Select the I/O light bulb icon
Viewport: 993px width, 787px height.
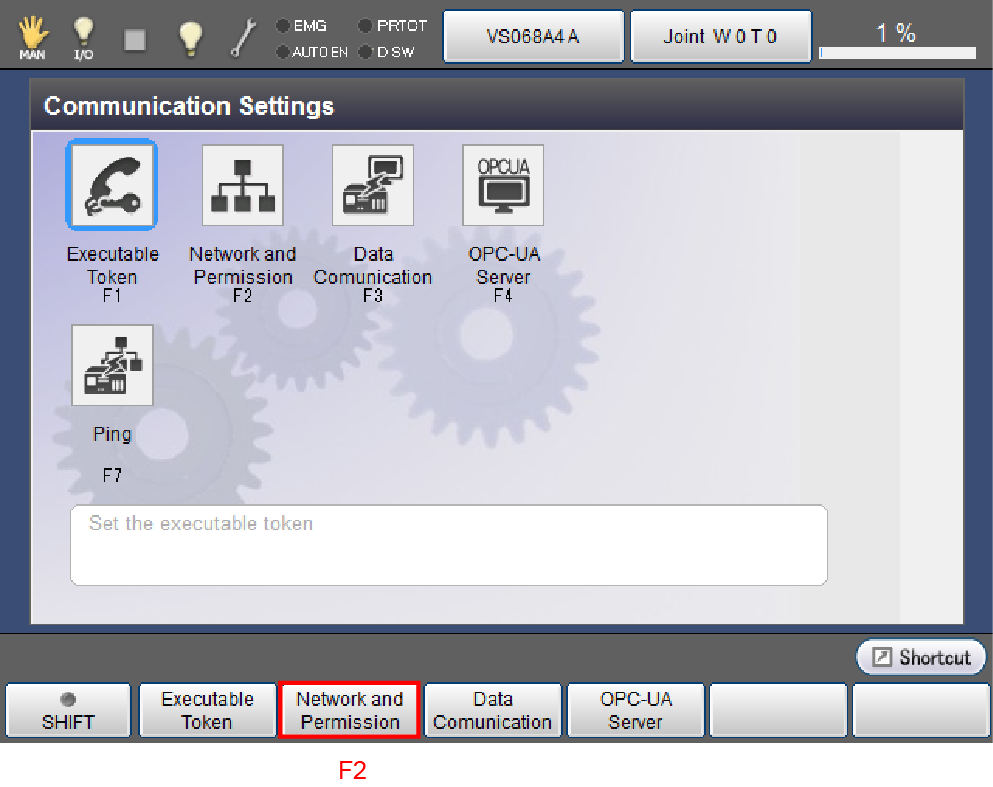coord(84,38)
